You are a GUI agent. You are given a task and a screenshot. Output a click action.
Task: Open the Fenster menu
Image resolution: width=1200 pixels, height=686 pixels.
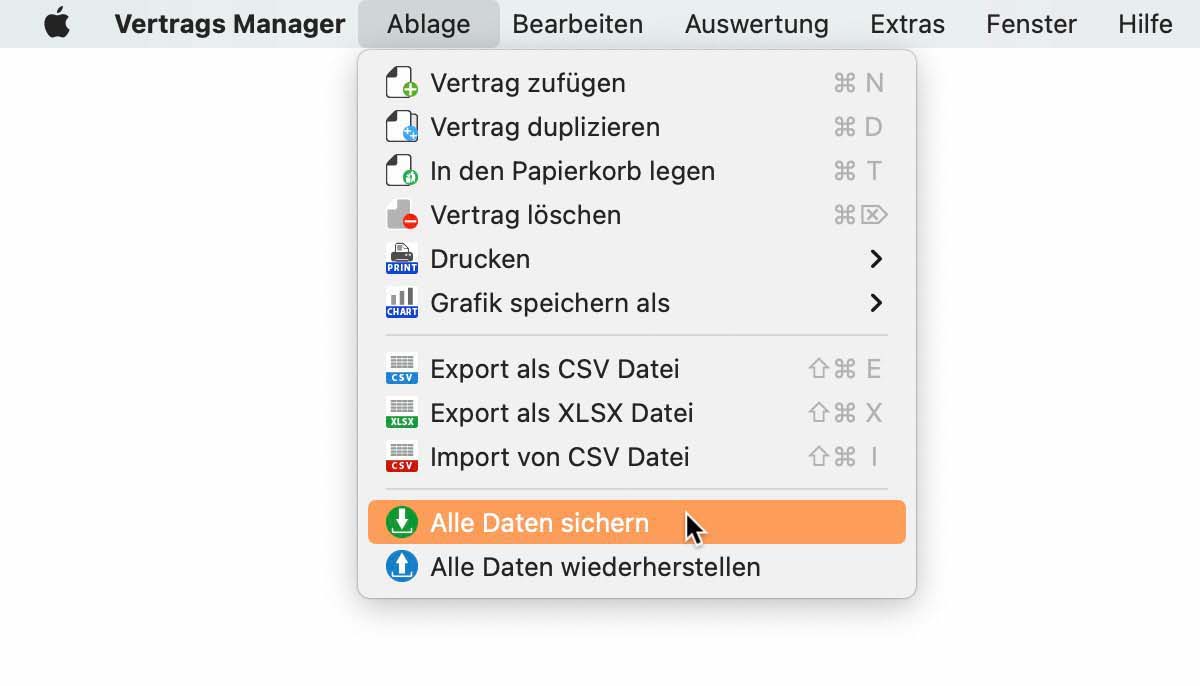1031,24
